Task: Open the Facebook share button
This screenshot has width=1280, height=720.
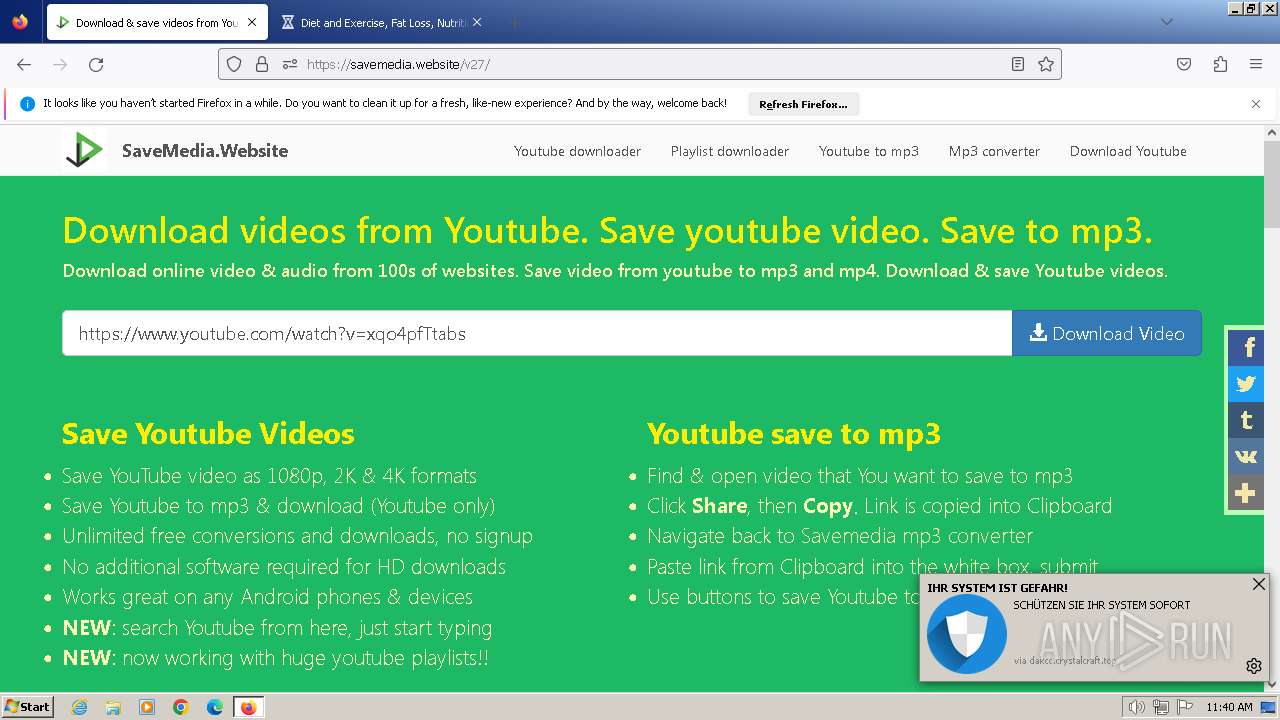Action: tap(1246, 348)
